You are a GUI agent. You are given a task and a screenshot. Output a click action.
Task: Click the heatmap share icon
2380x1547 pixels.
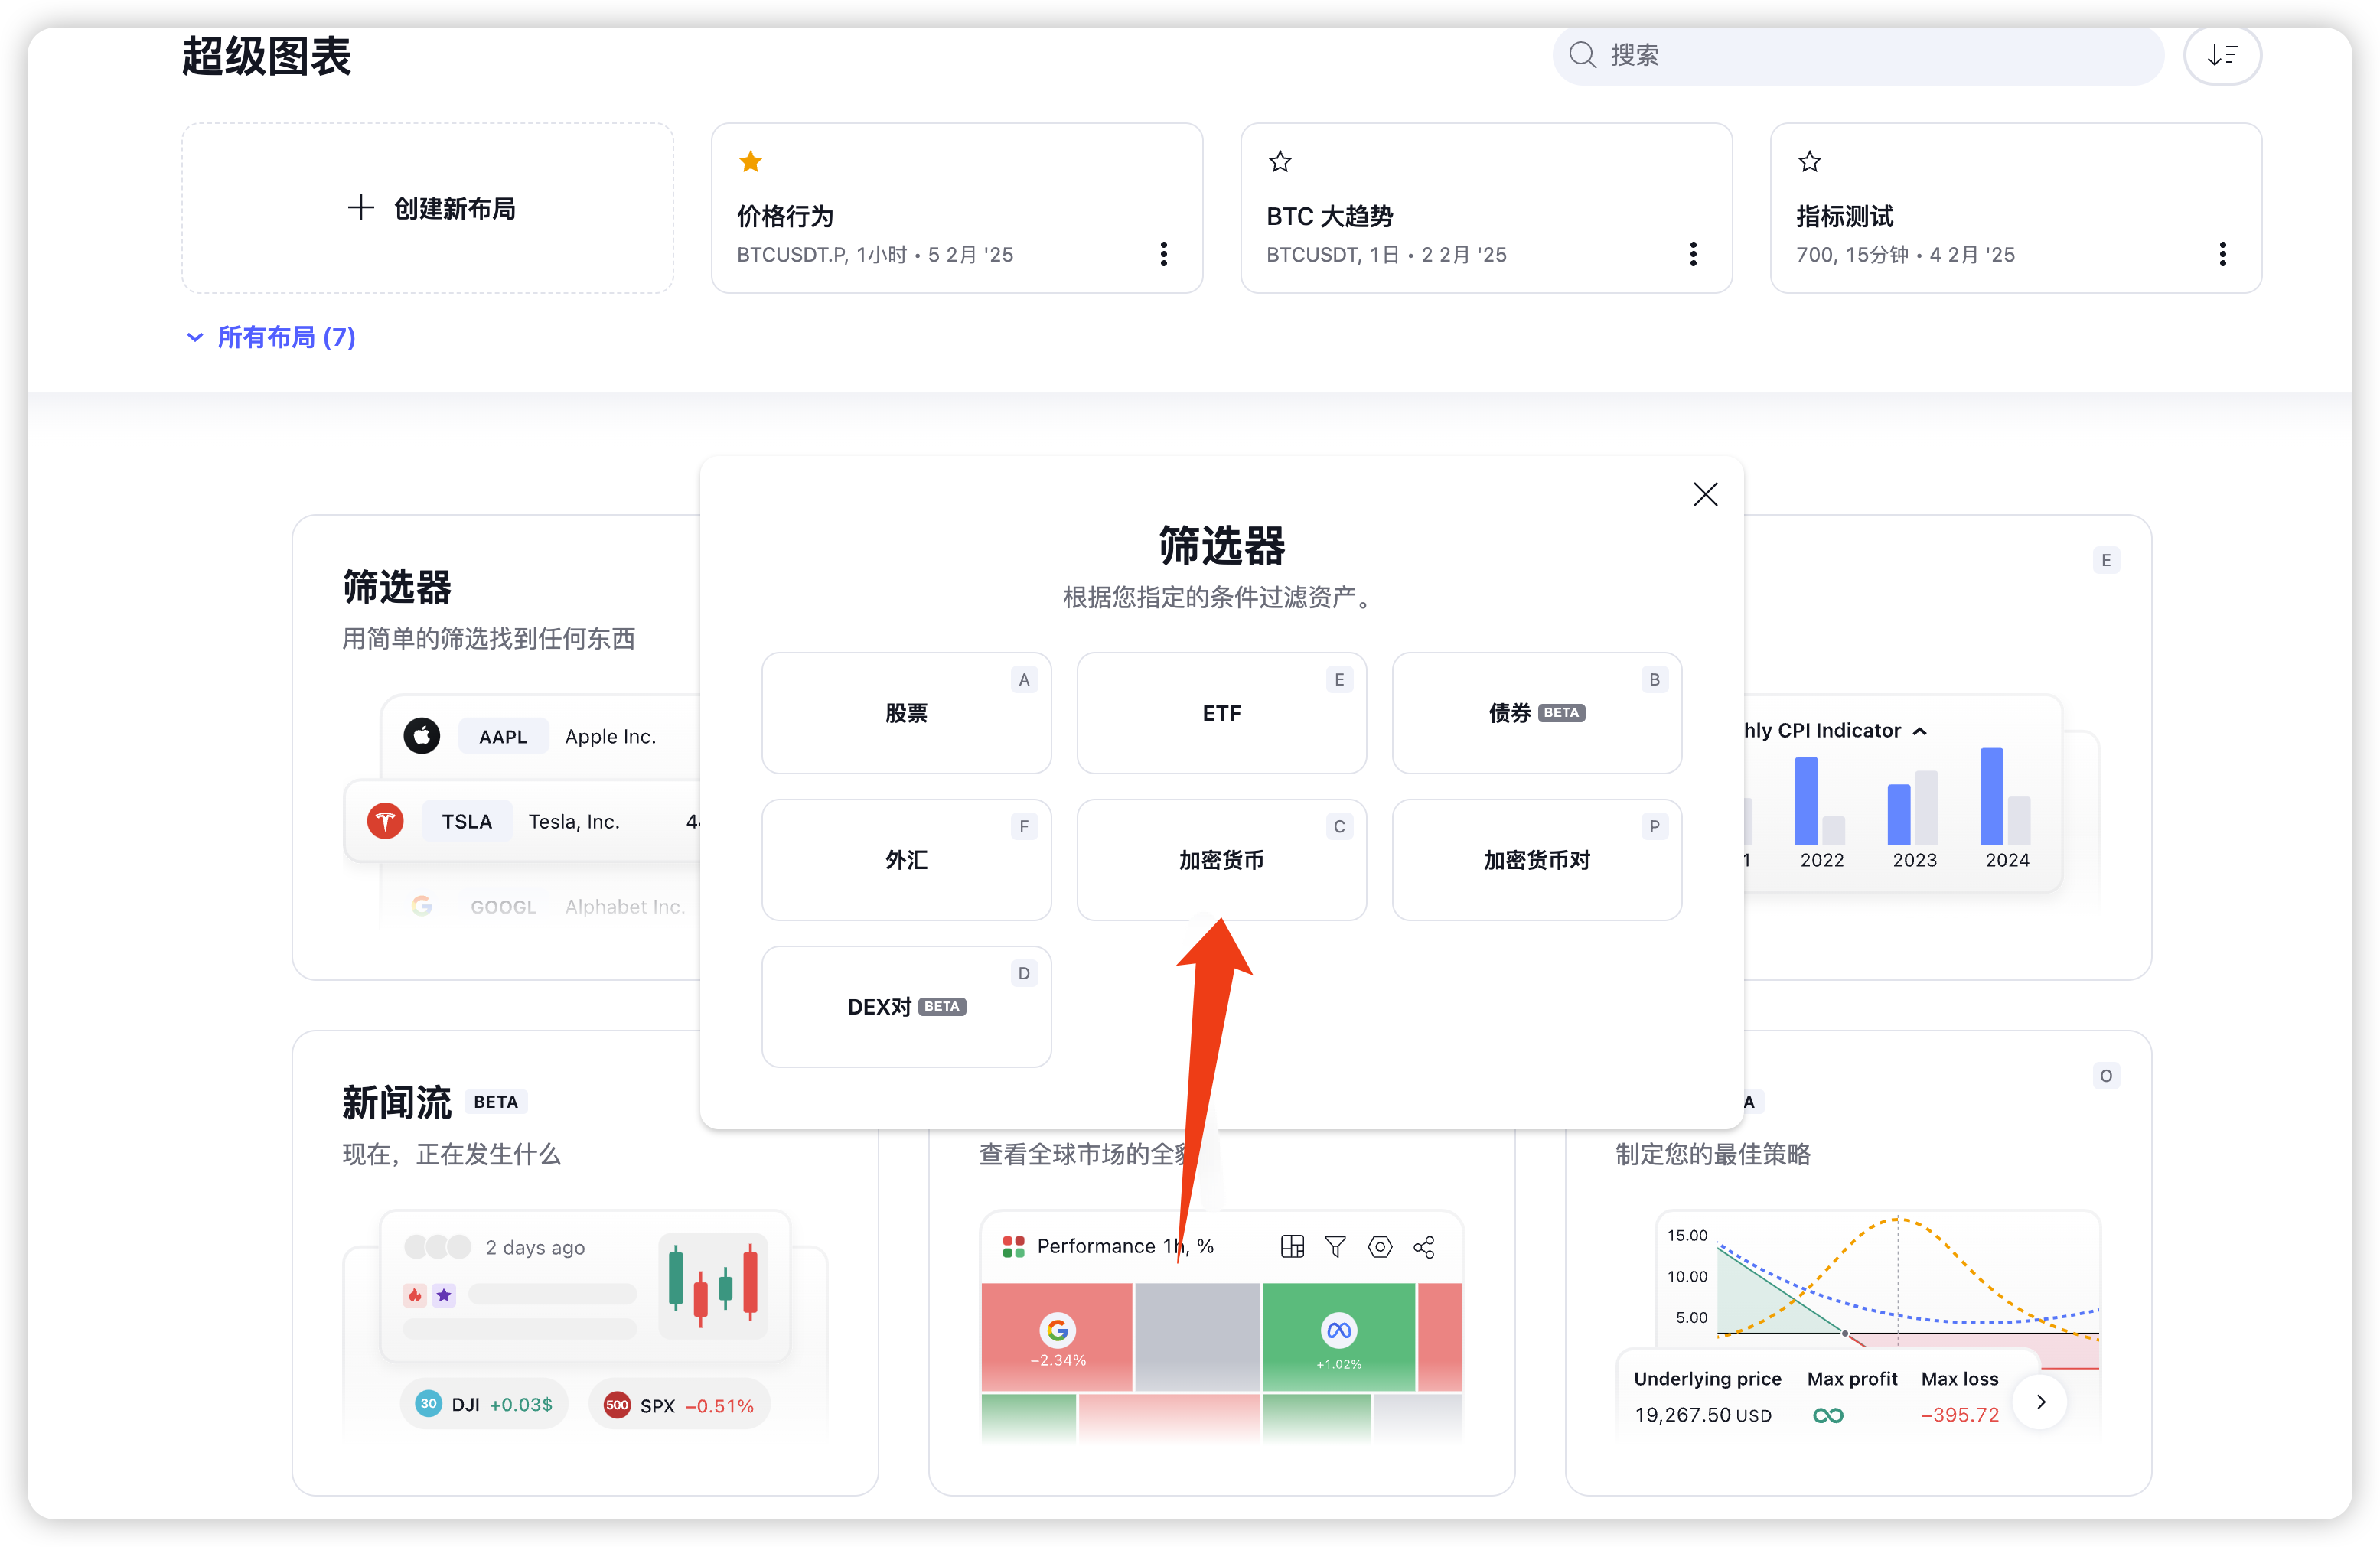[x=1423, y=1246]
